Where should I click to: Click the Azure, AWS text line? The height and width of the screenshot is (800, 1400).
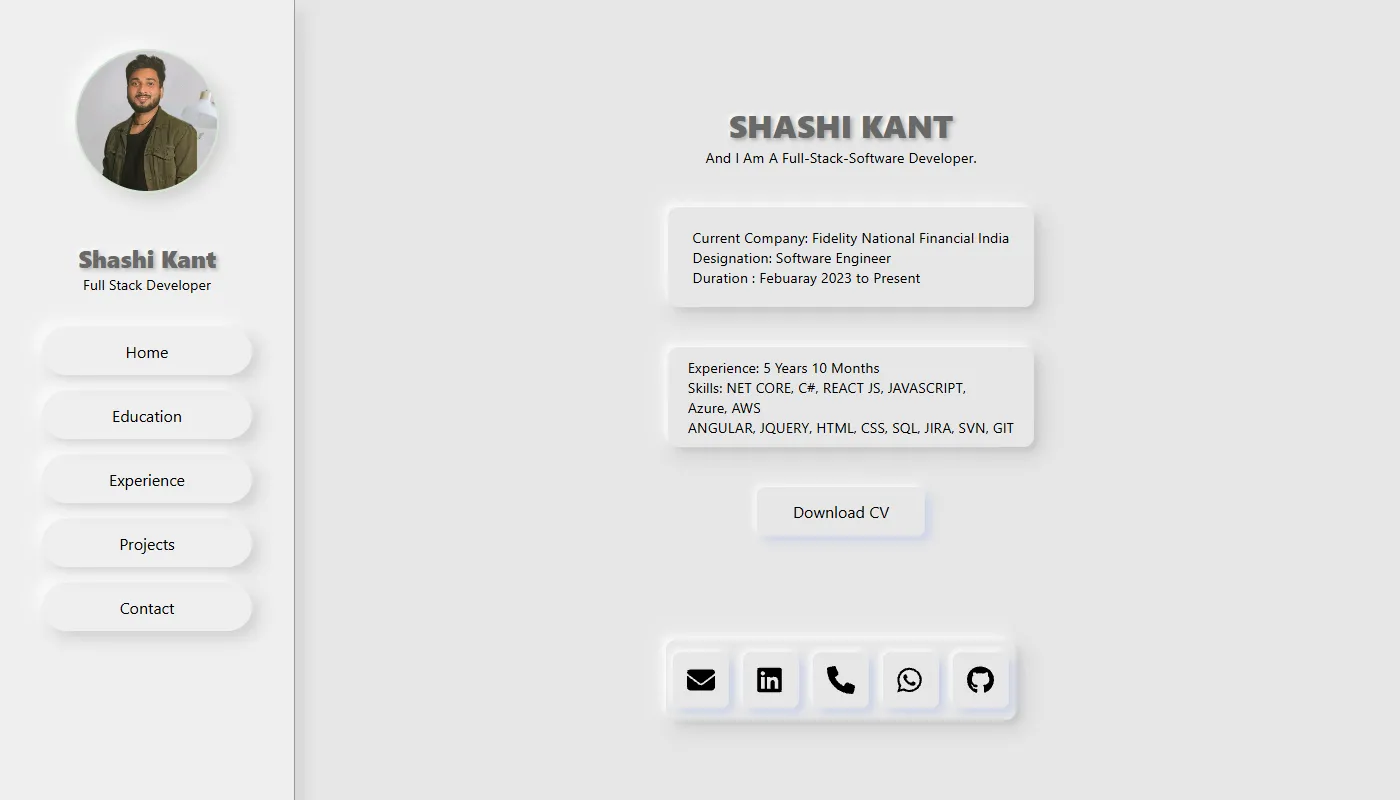[724, 408]
